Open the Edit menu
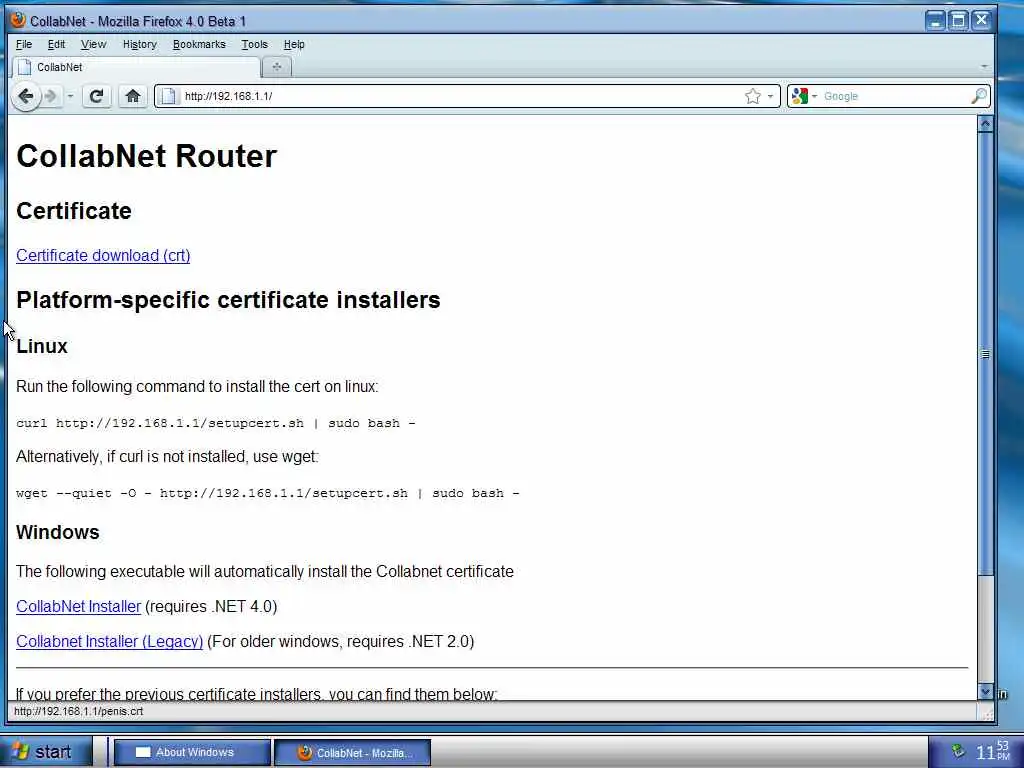This screenshot has width=1024, height=768. 56,44
